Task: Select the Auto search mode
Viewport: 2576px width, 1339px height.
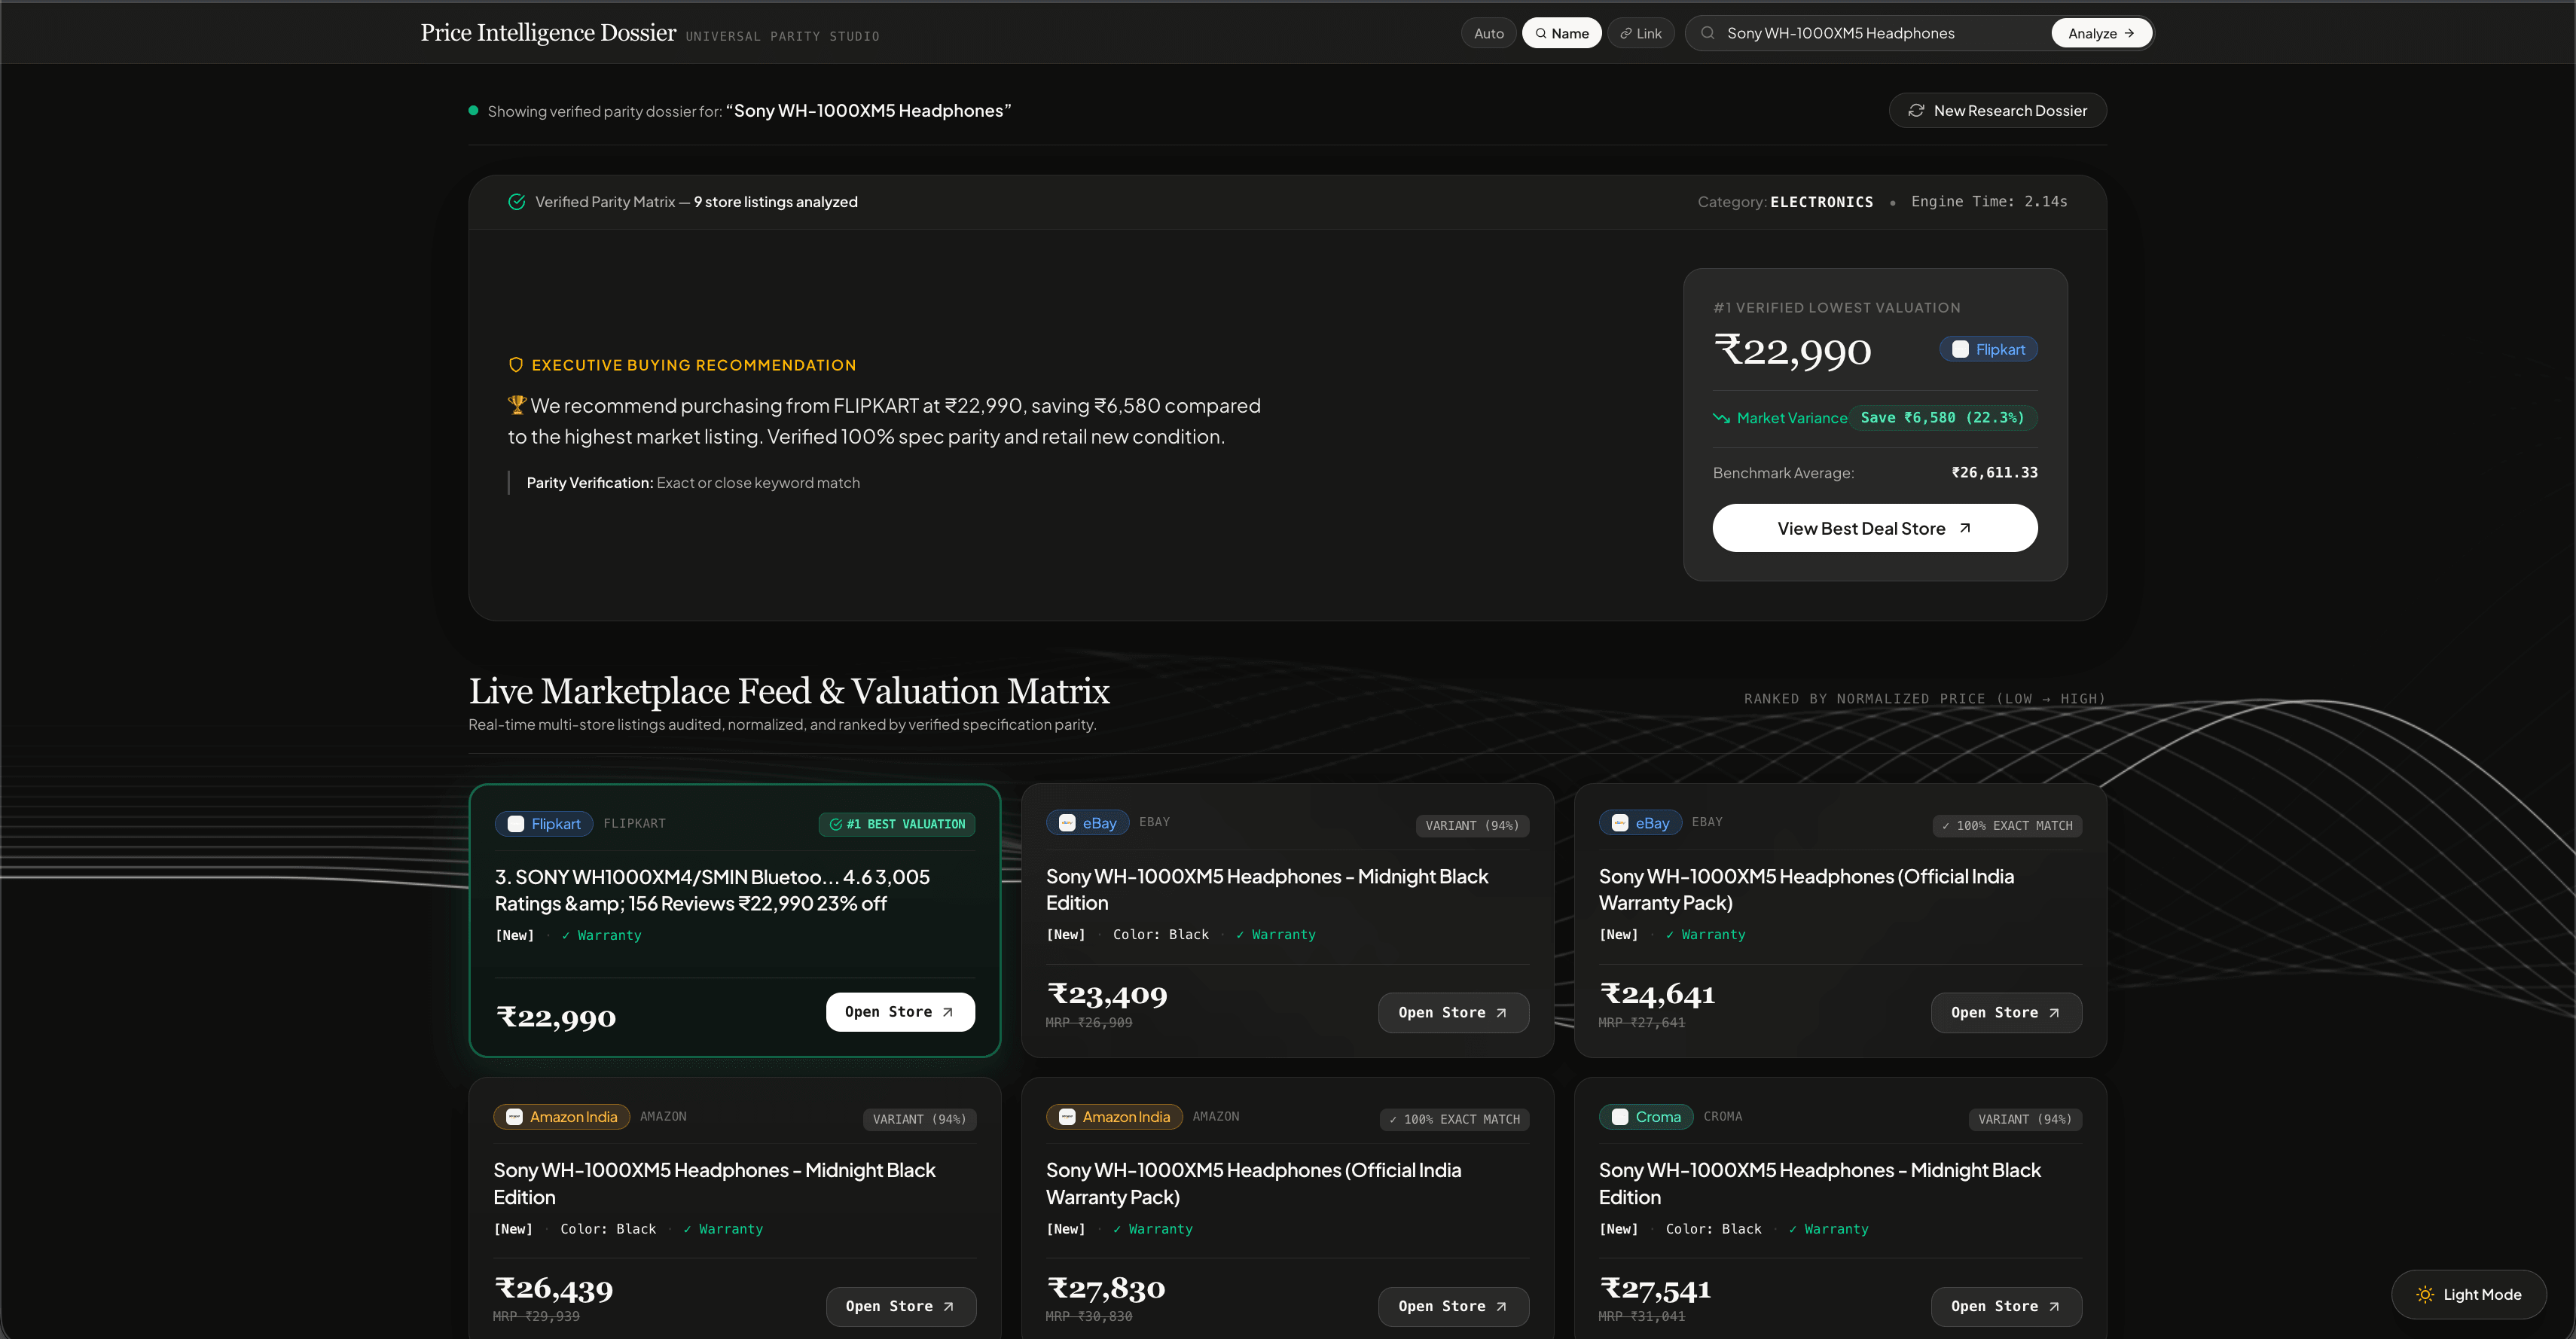Action: pyautogui.click(x=1488, y=33)
